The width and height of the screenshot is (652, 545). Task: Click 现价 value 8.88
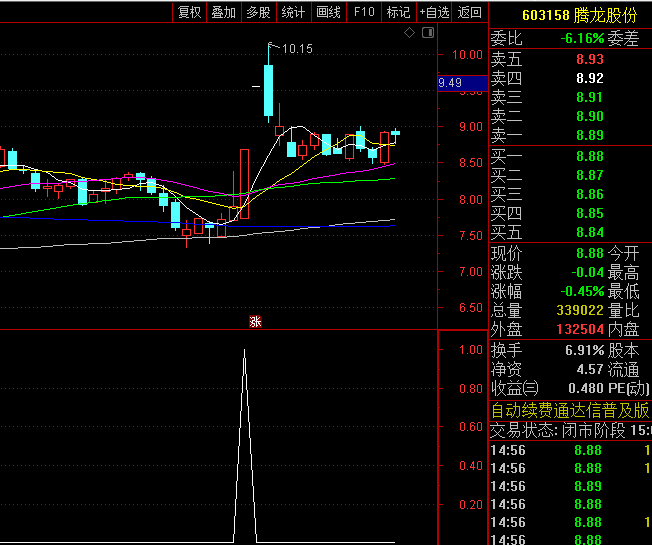590,253
